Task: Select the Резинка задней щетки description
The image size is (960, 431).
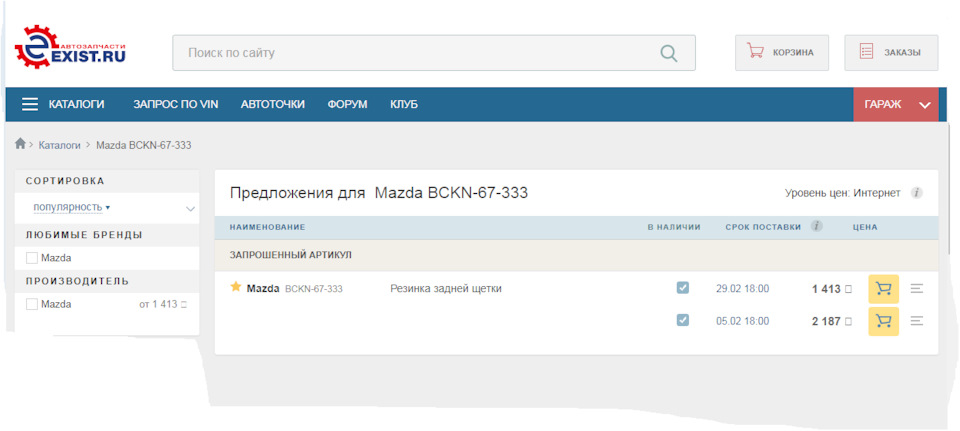Action: coord(446,289)
